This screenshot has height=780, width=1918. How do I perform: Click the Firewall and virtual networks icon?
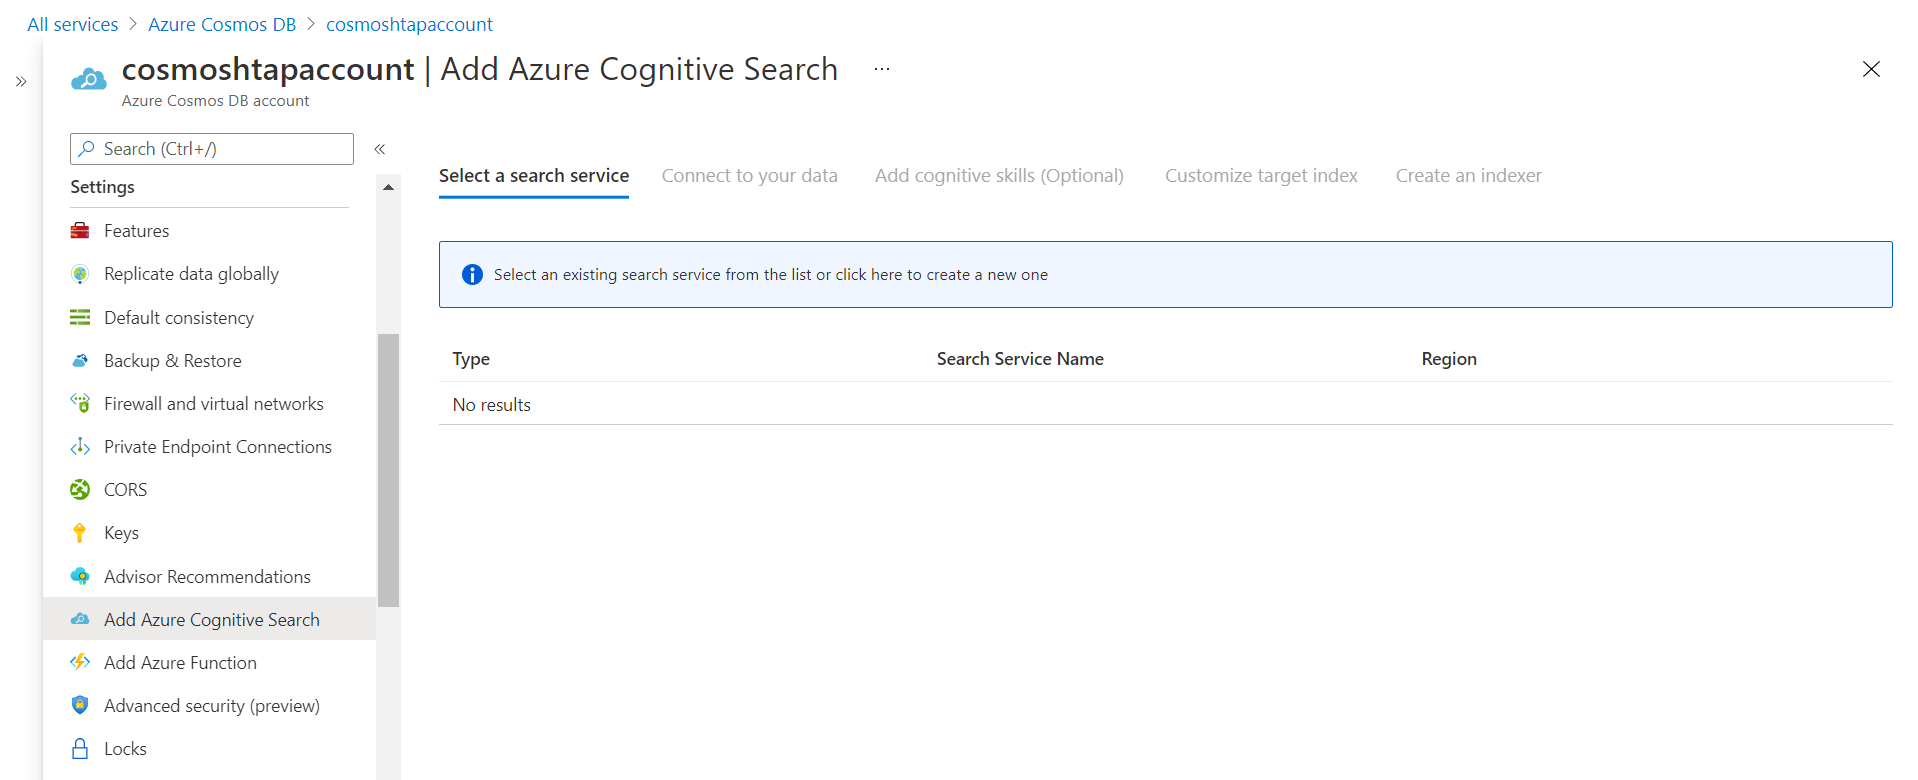[x=80, y=404]
